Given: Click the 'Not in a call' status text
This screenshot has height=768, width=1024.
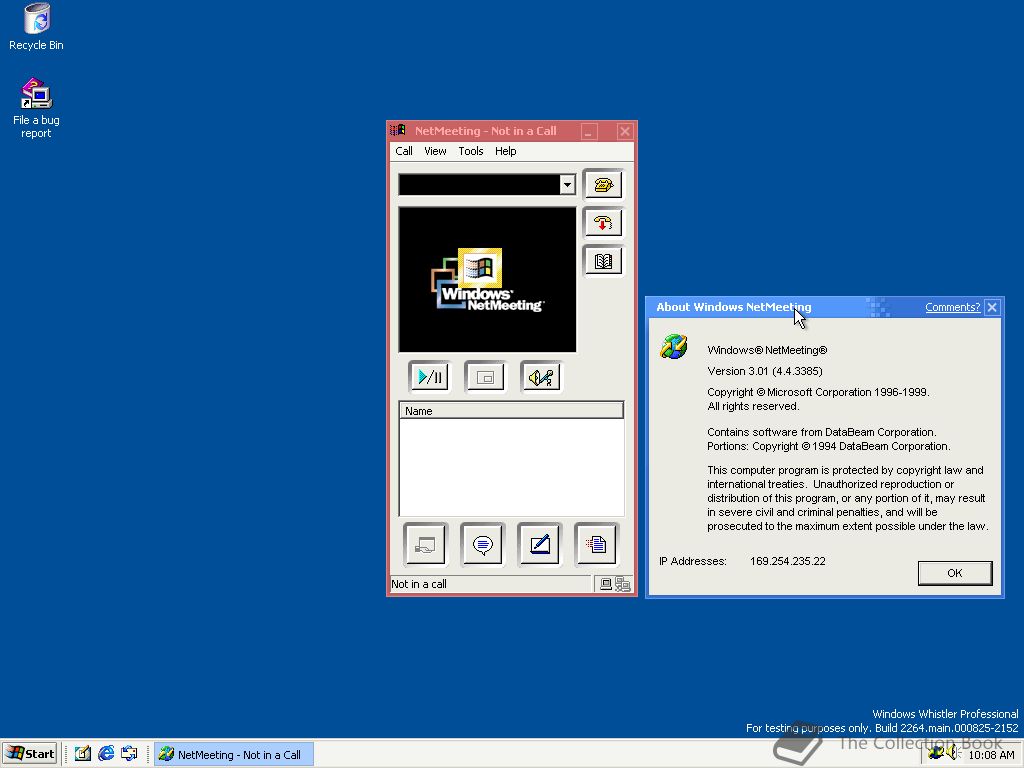Looking at the screenshot, I should click(419, 584).
